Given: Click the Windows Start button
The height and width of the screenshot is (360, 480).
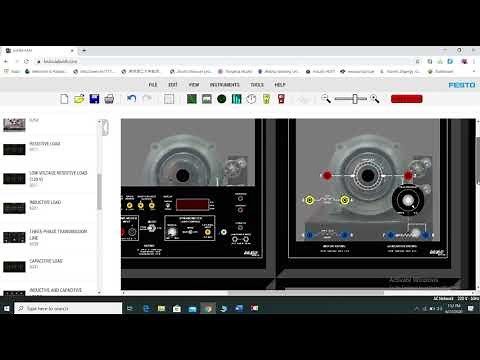Looking at the screenshot, I should 6,308.
